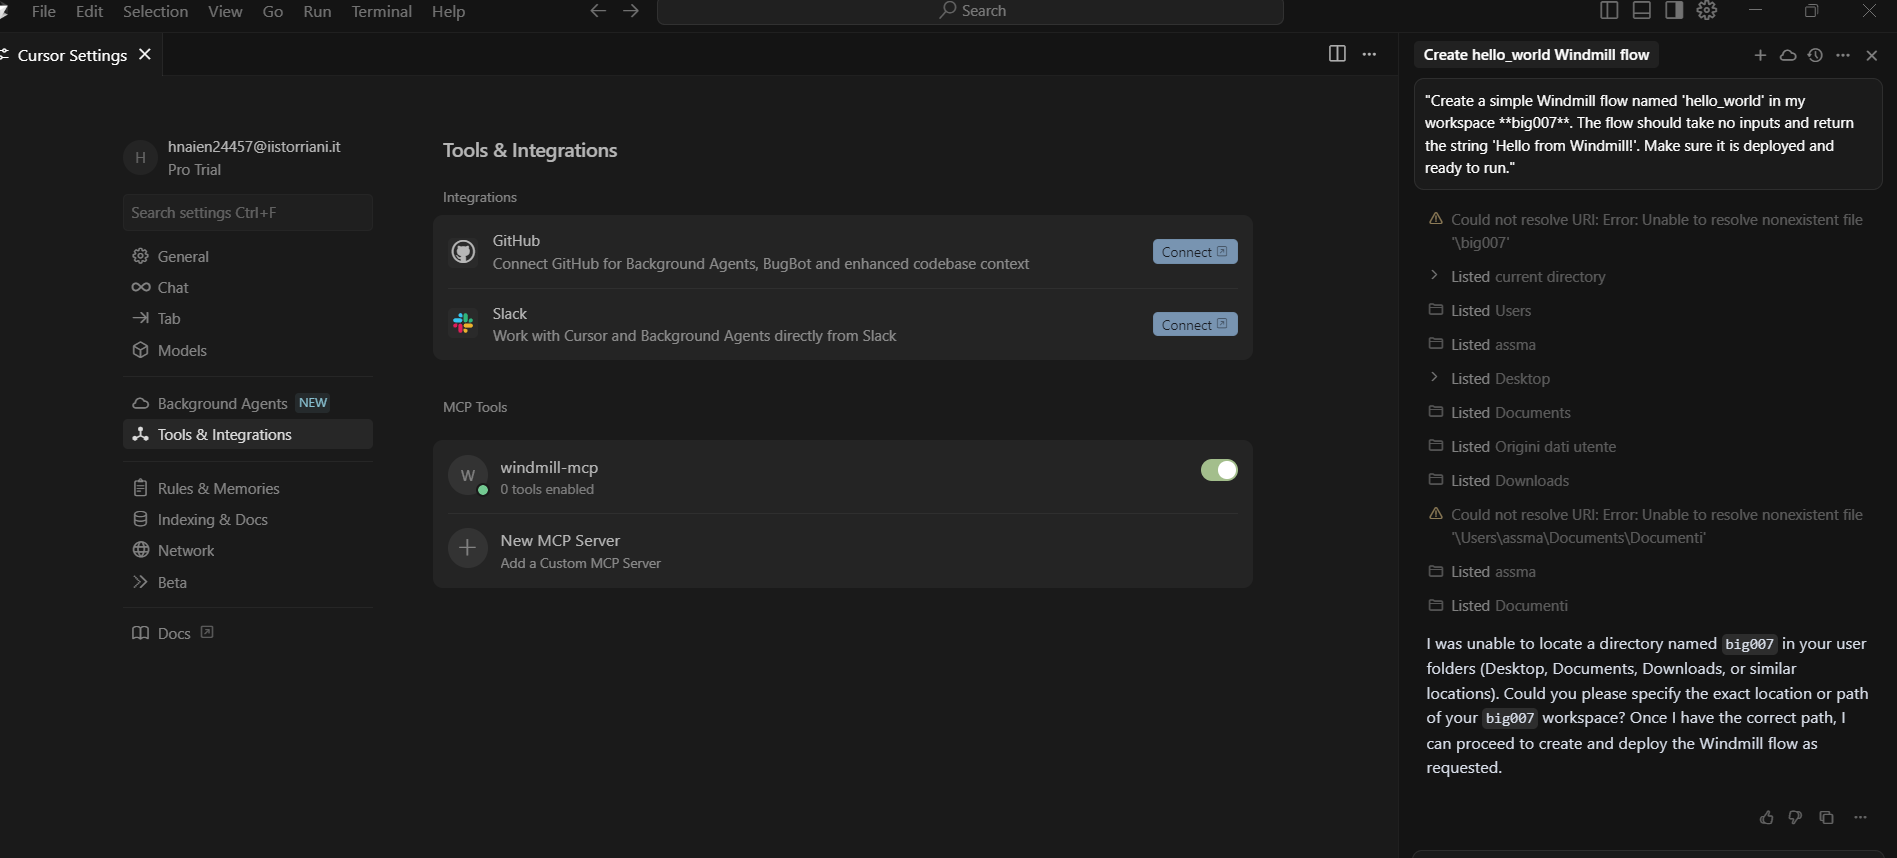Image resolution: width=1897 pixels, height=858 pixels.
Task: Give thumbs down to the response
Action: click(x=1796, y=817)
